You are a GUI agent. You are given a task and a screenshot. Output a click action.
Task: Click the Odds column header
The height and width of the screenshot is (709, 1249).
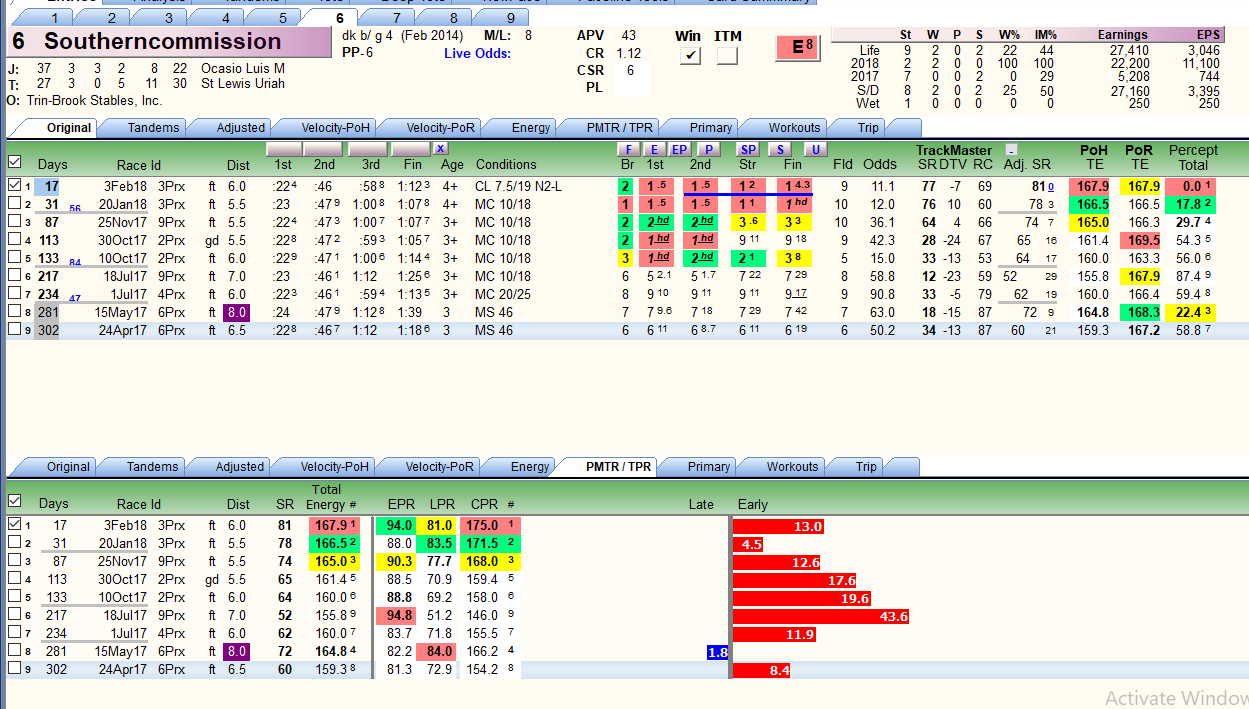(879, 164)
